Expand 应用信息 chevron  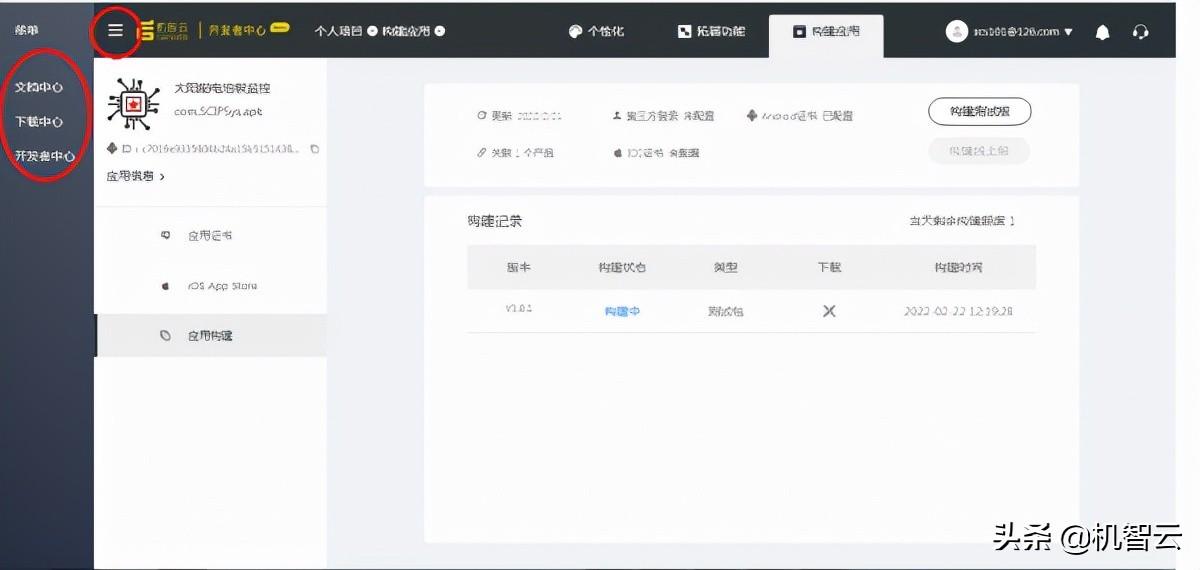(x=162, y=177)
